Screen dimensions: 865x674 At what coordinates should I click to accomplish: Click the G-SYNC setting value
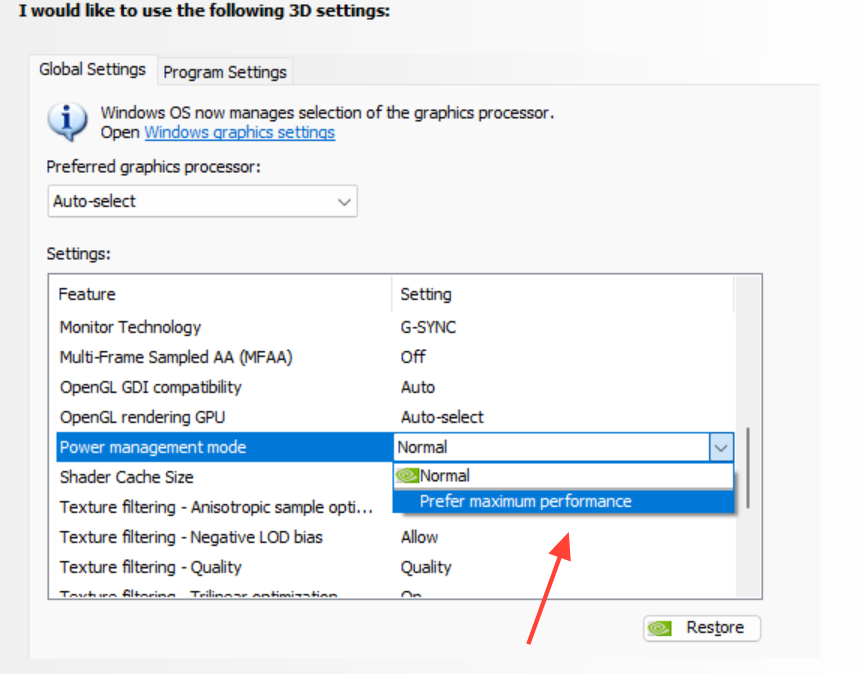click(x=428, y=327)
